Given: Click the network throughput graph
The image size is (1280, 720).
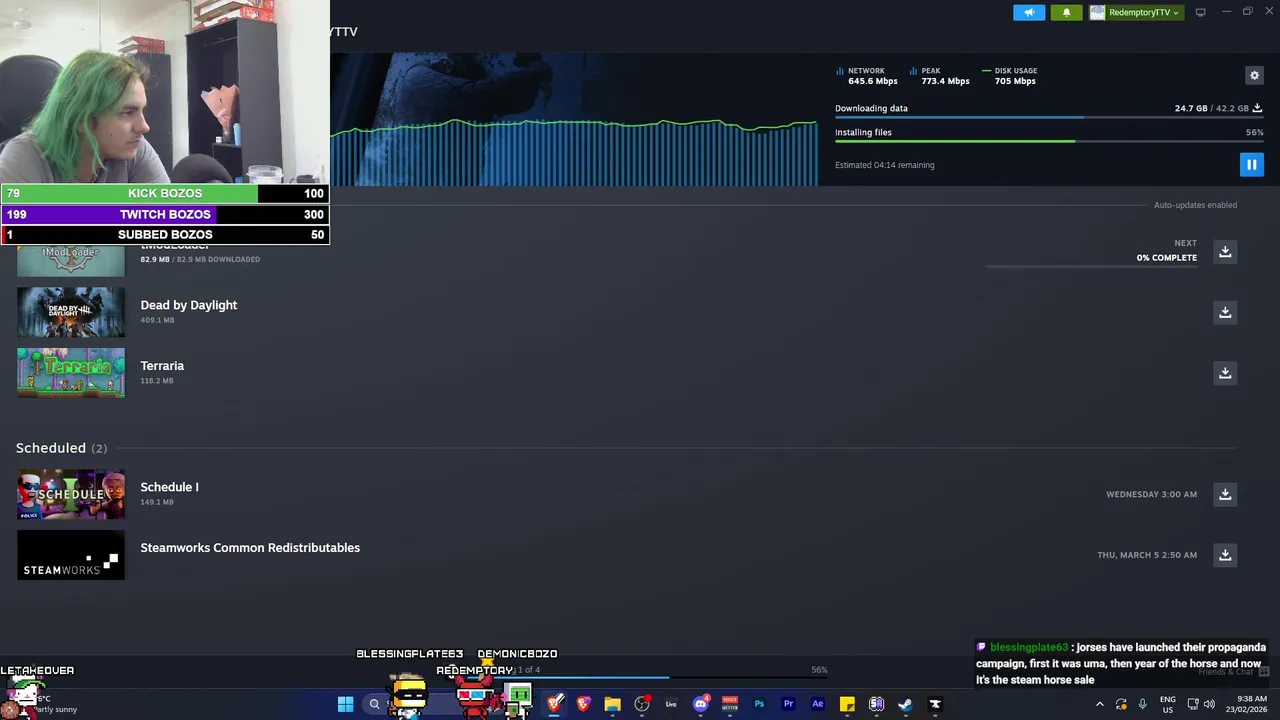Looking at the screenshot, I should (574, 152).
